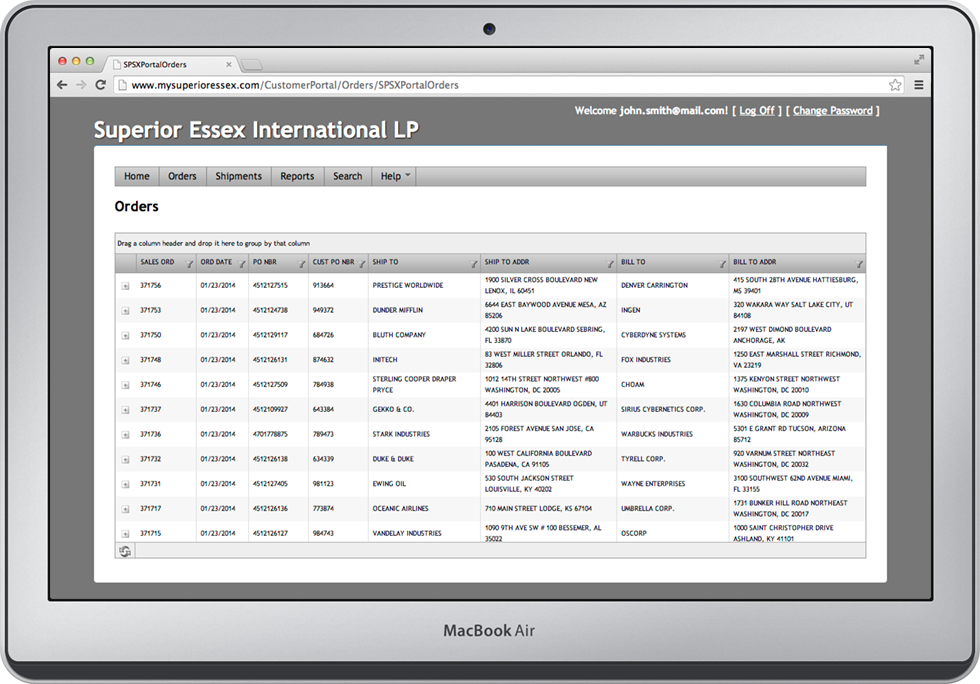Expand order row 371715
Viewport: 980px width, 684px height.
[126, 534]
